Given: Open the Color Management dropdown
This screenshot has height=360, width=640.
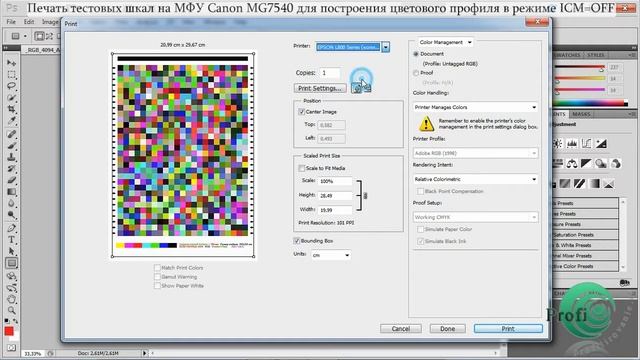Looking at the screenshot, I should coord(445,42).
